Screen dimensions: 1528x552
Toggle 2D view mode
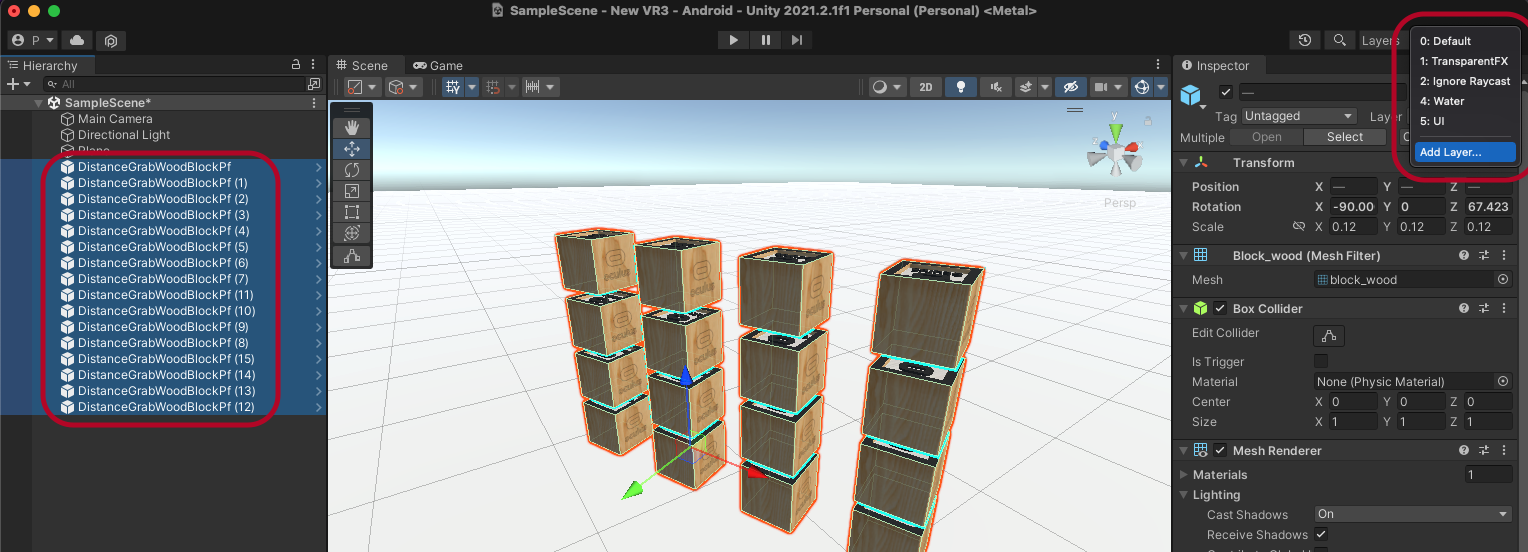point(926,87)
